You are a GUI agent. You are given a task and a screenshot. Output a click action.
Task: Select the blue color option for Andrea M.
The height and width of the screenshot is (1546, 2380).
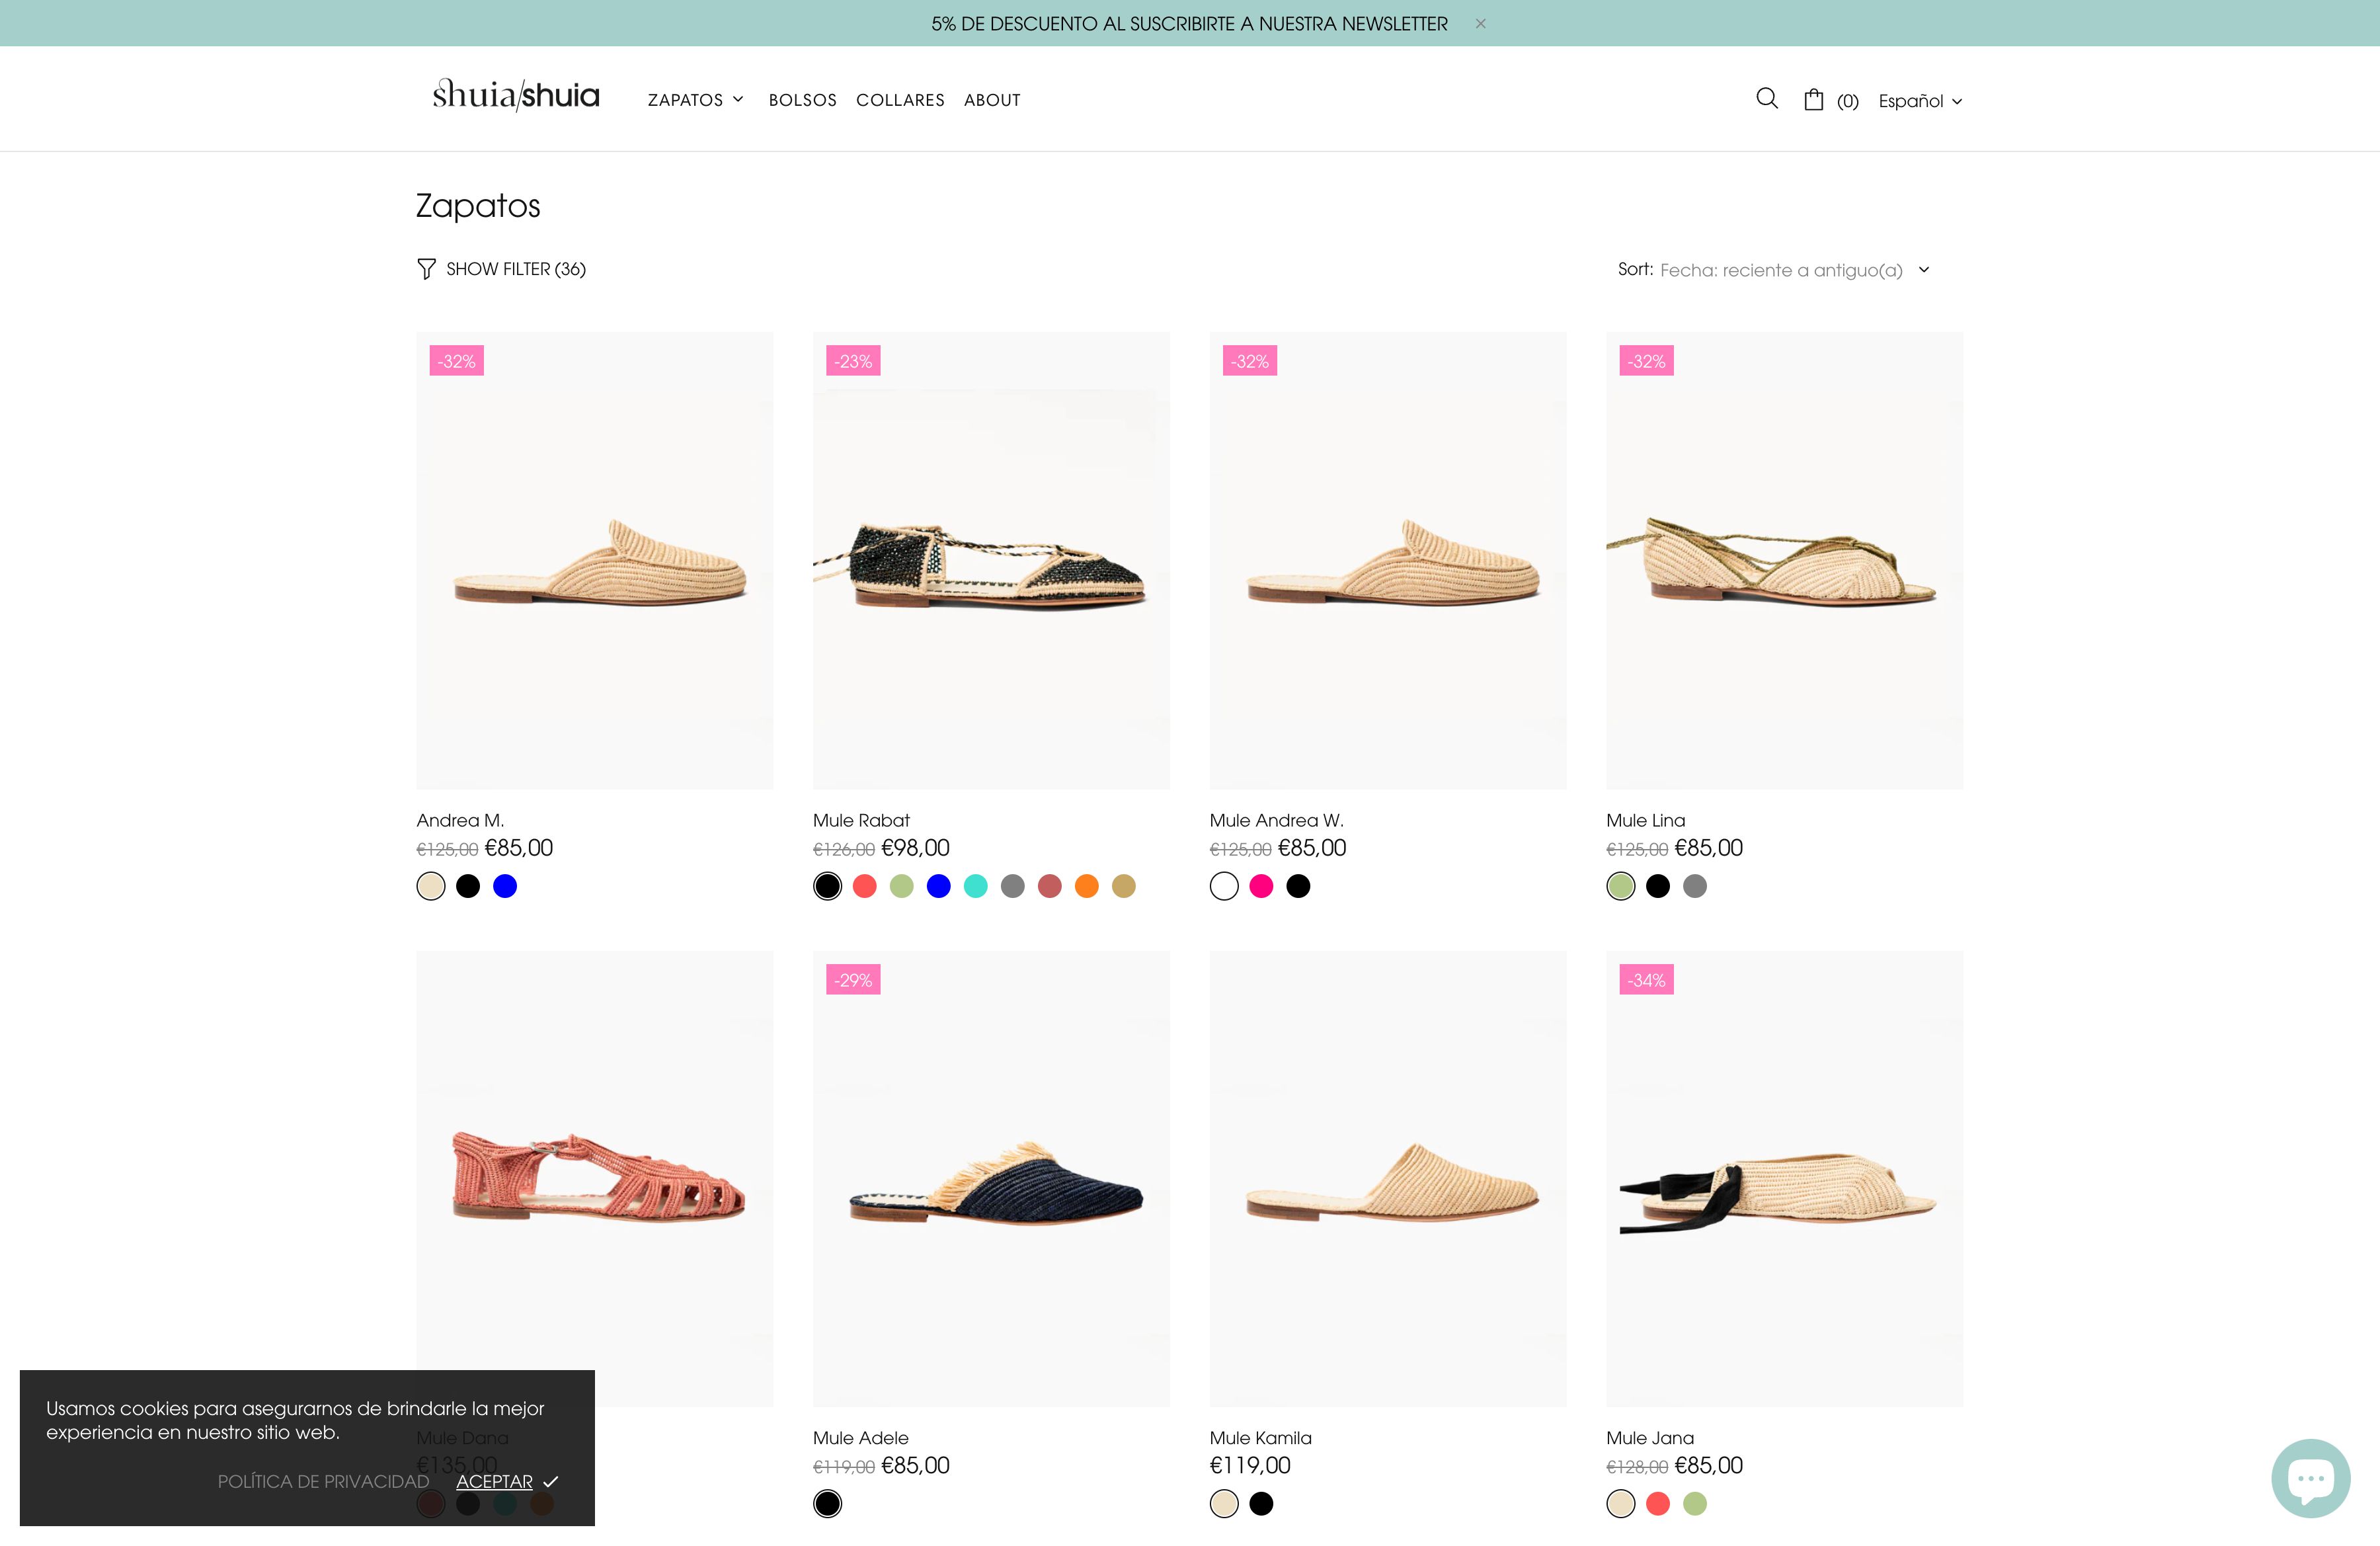click(505, 886)
